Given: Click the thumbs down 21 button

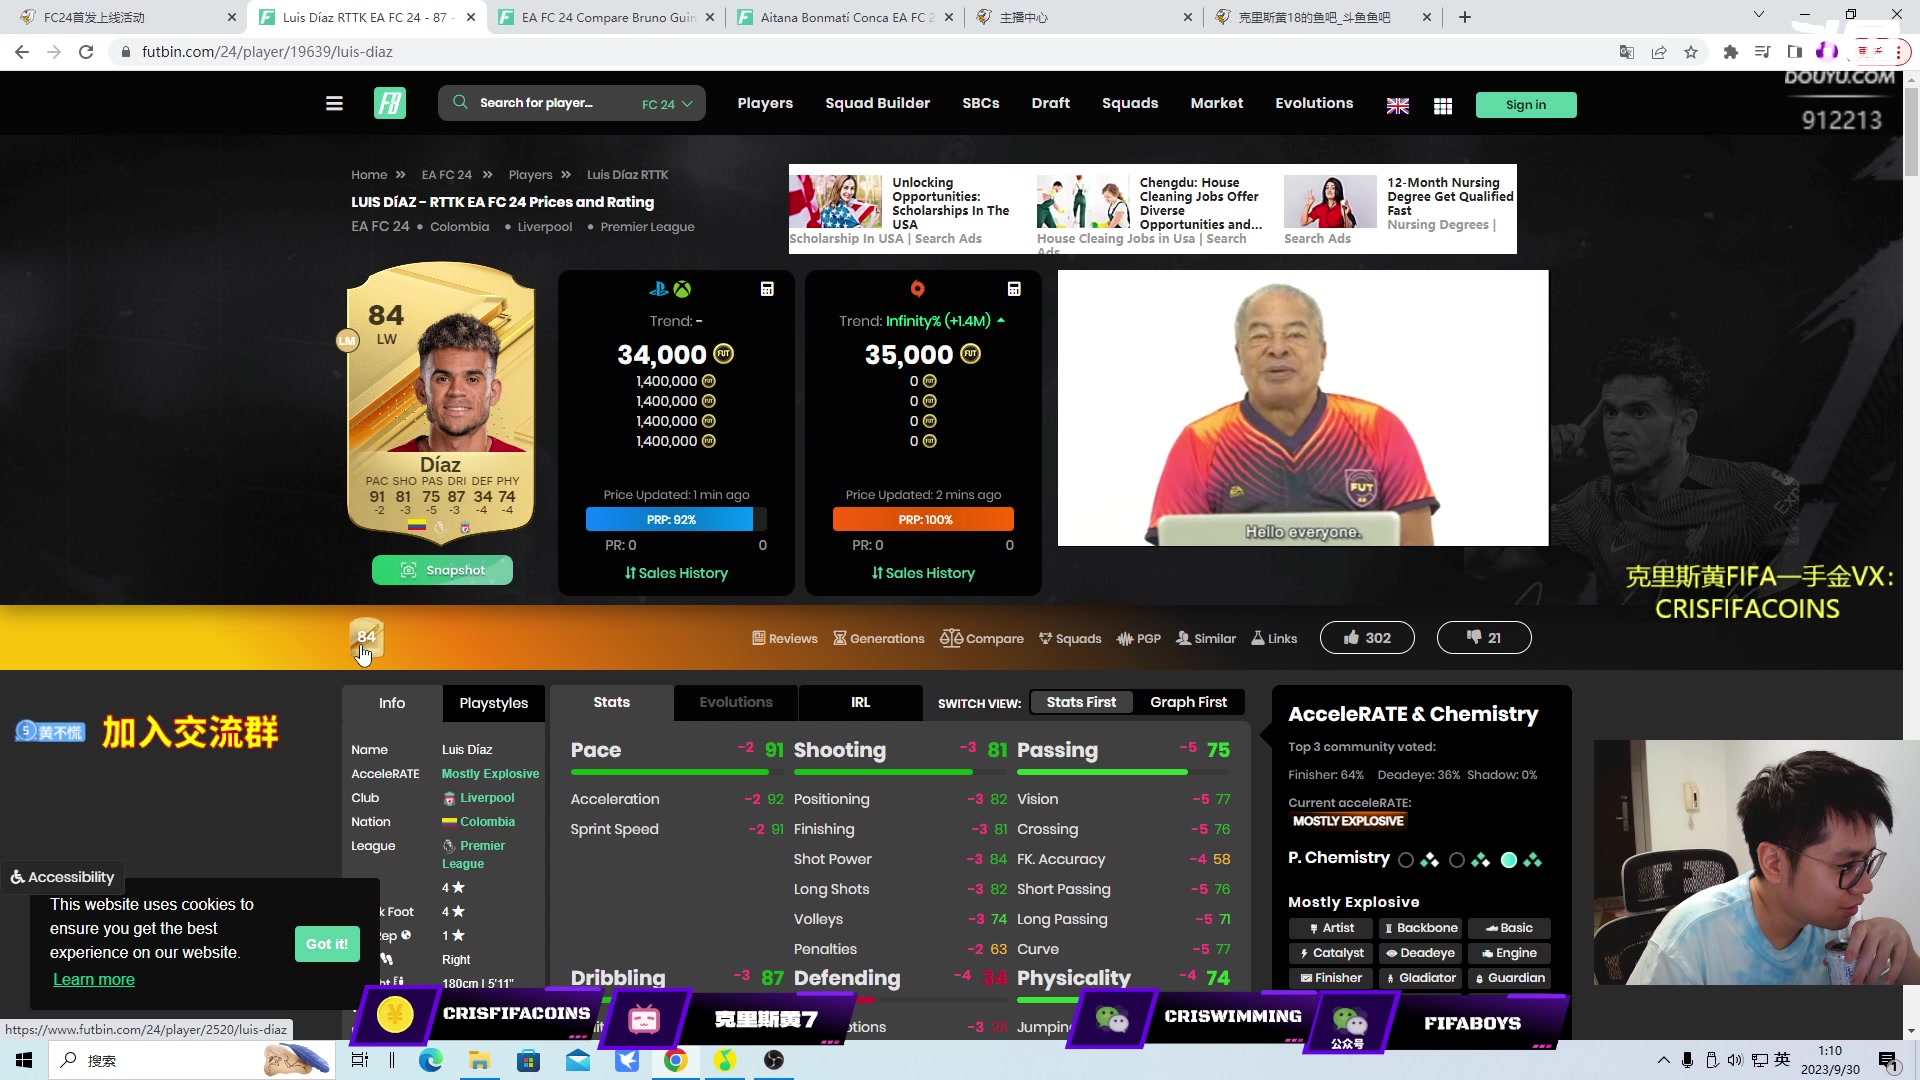Looking at the screenshot, I should coord(1483,638).
